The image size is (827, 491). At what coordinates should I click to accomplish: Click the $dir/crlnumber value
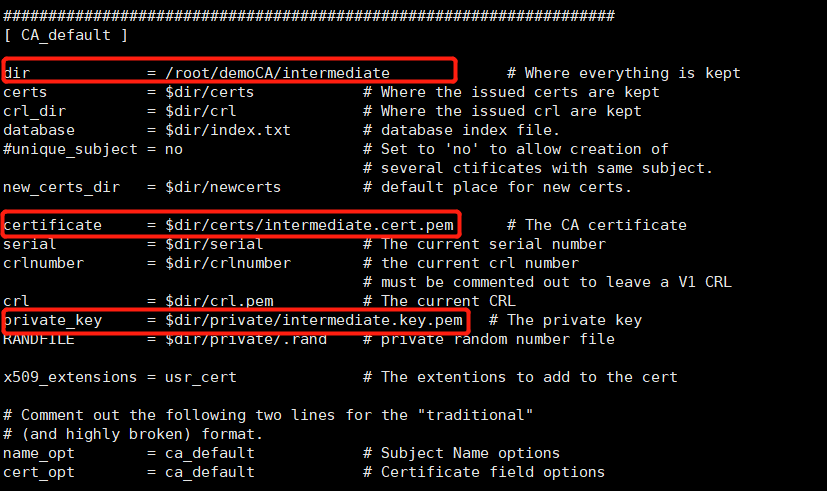pos(228,263)
